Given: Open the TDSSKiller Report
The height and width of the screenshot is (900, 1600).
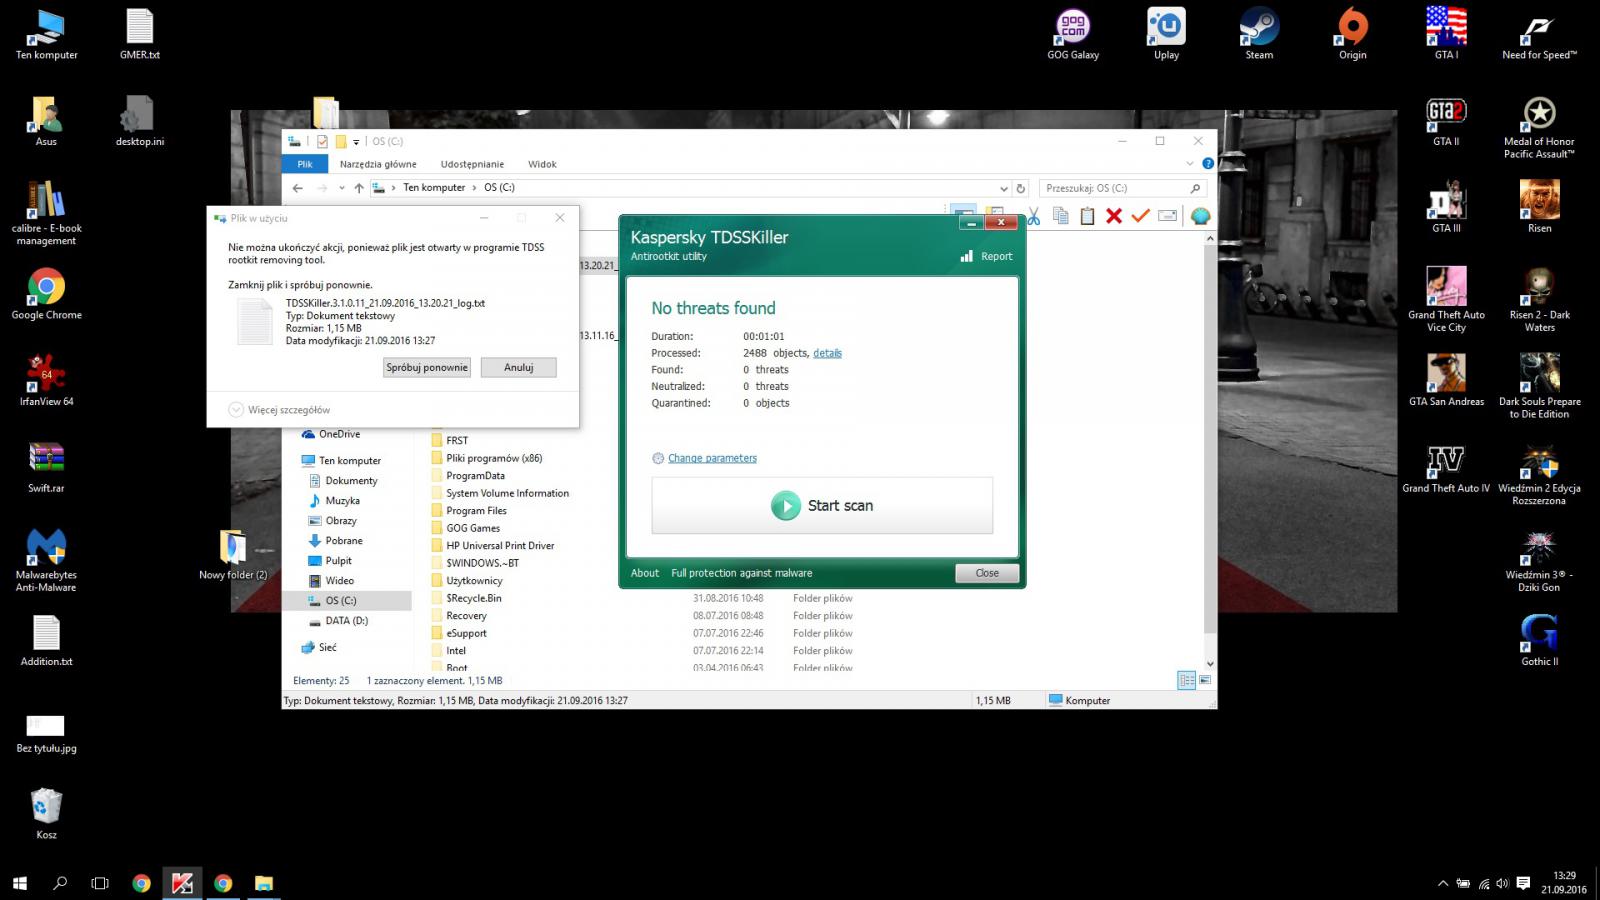Looking at the screenshot, I should 986,256.
